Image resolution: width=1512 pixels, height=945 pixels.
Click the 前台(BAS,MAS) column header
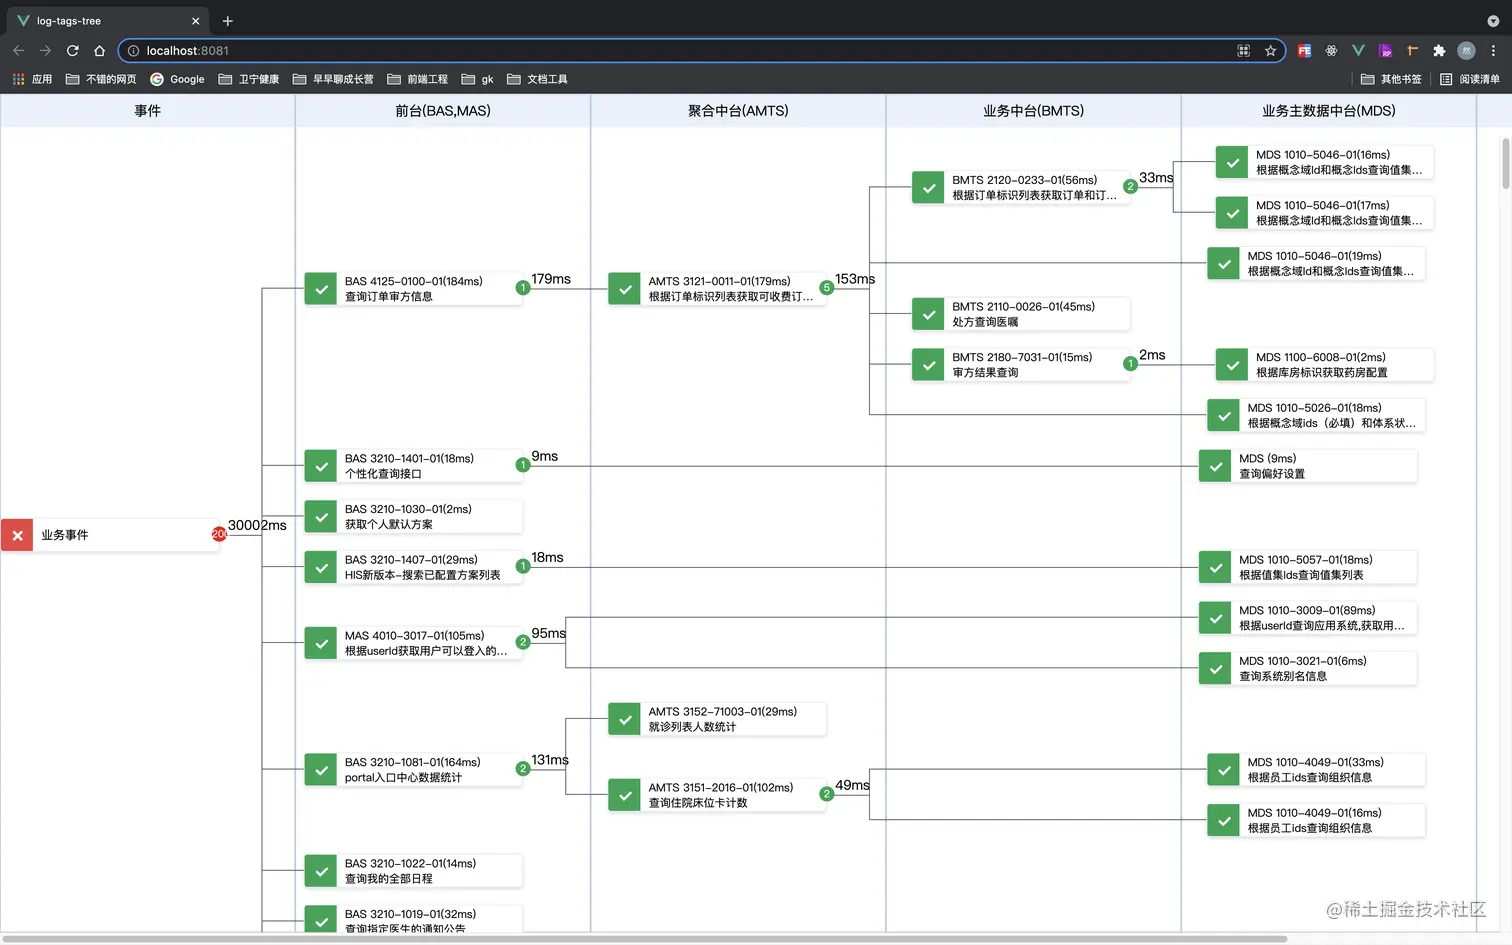(443, 111)
